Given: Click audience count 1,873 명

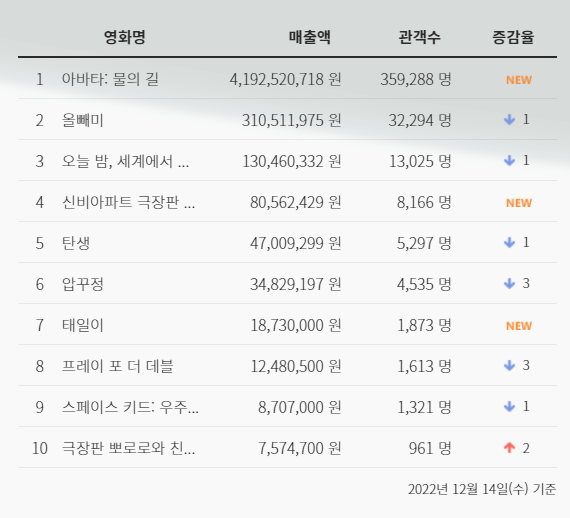Looking at the screenshot, I should click(x=424, y=325).
